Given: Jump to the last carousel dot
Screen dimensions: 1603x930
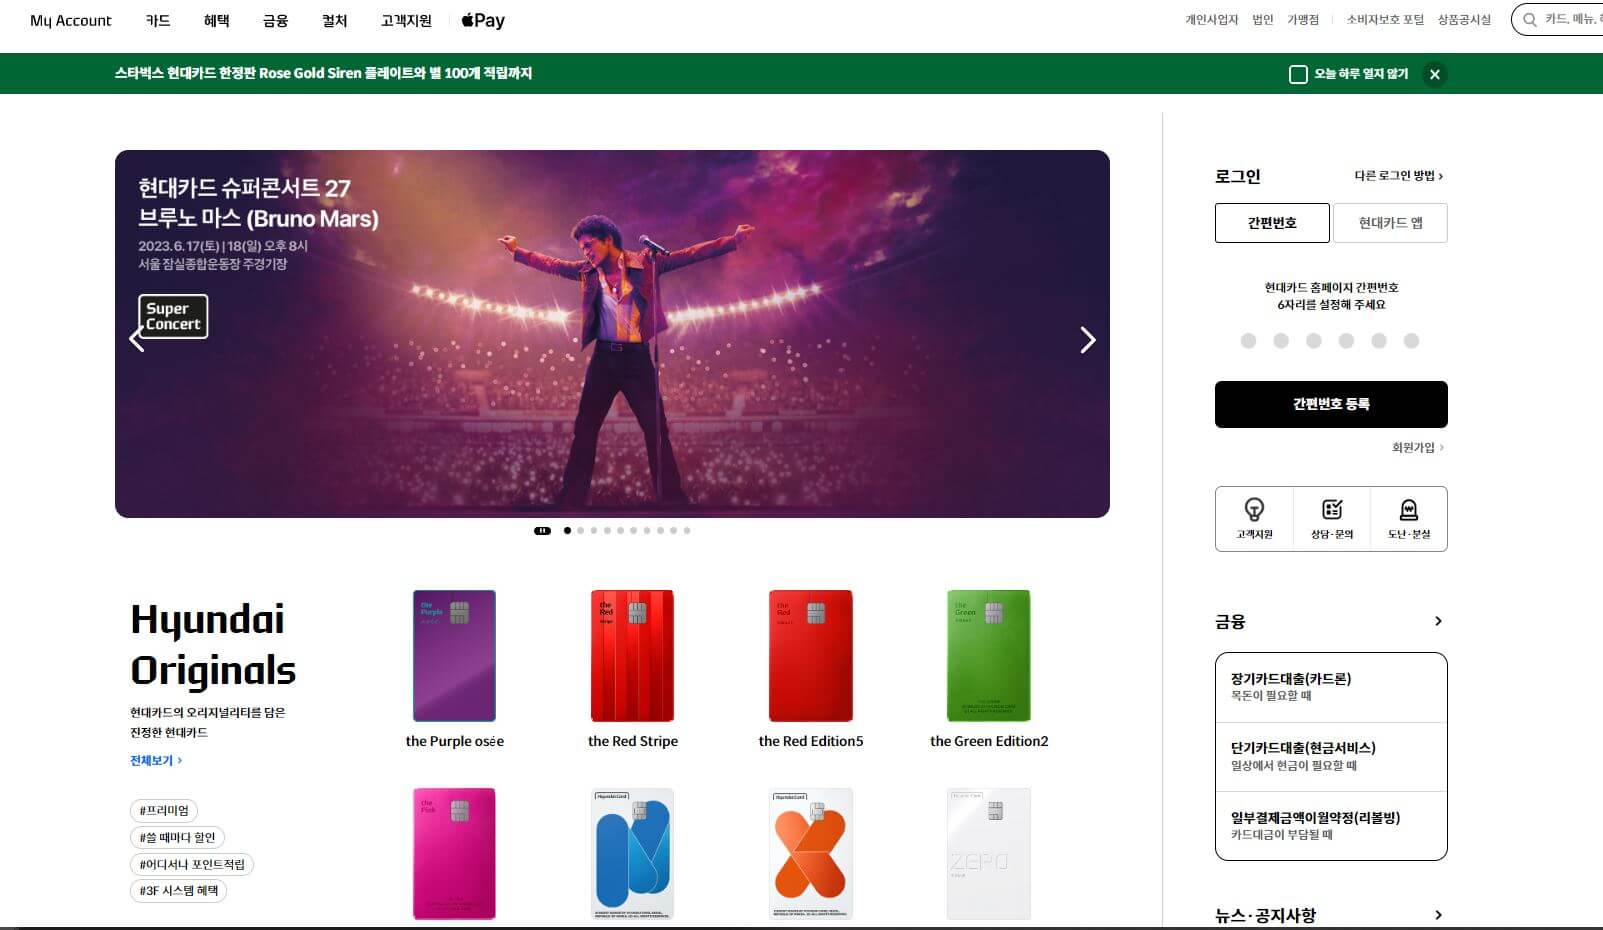Looking at the screenshot, I should [687, 531].
